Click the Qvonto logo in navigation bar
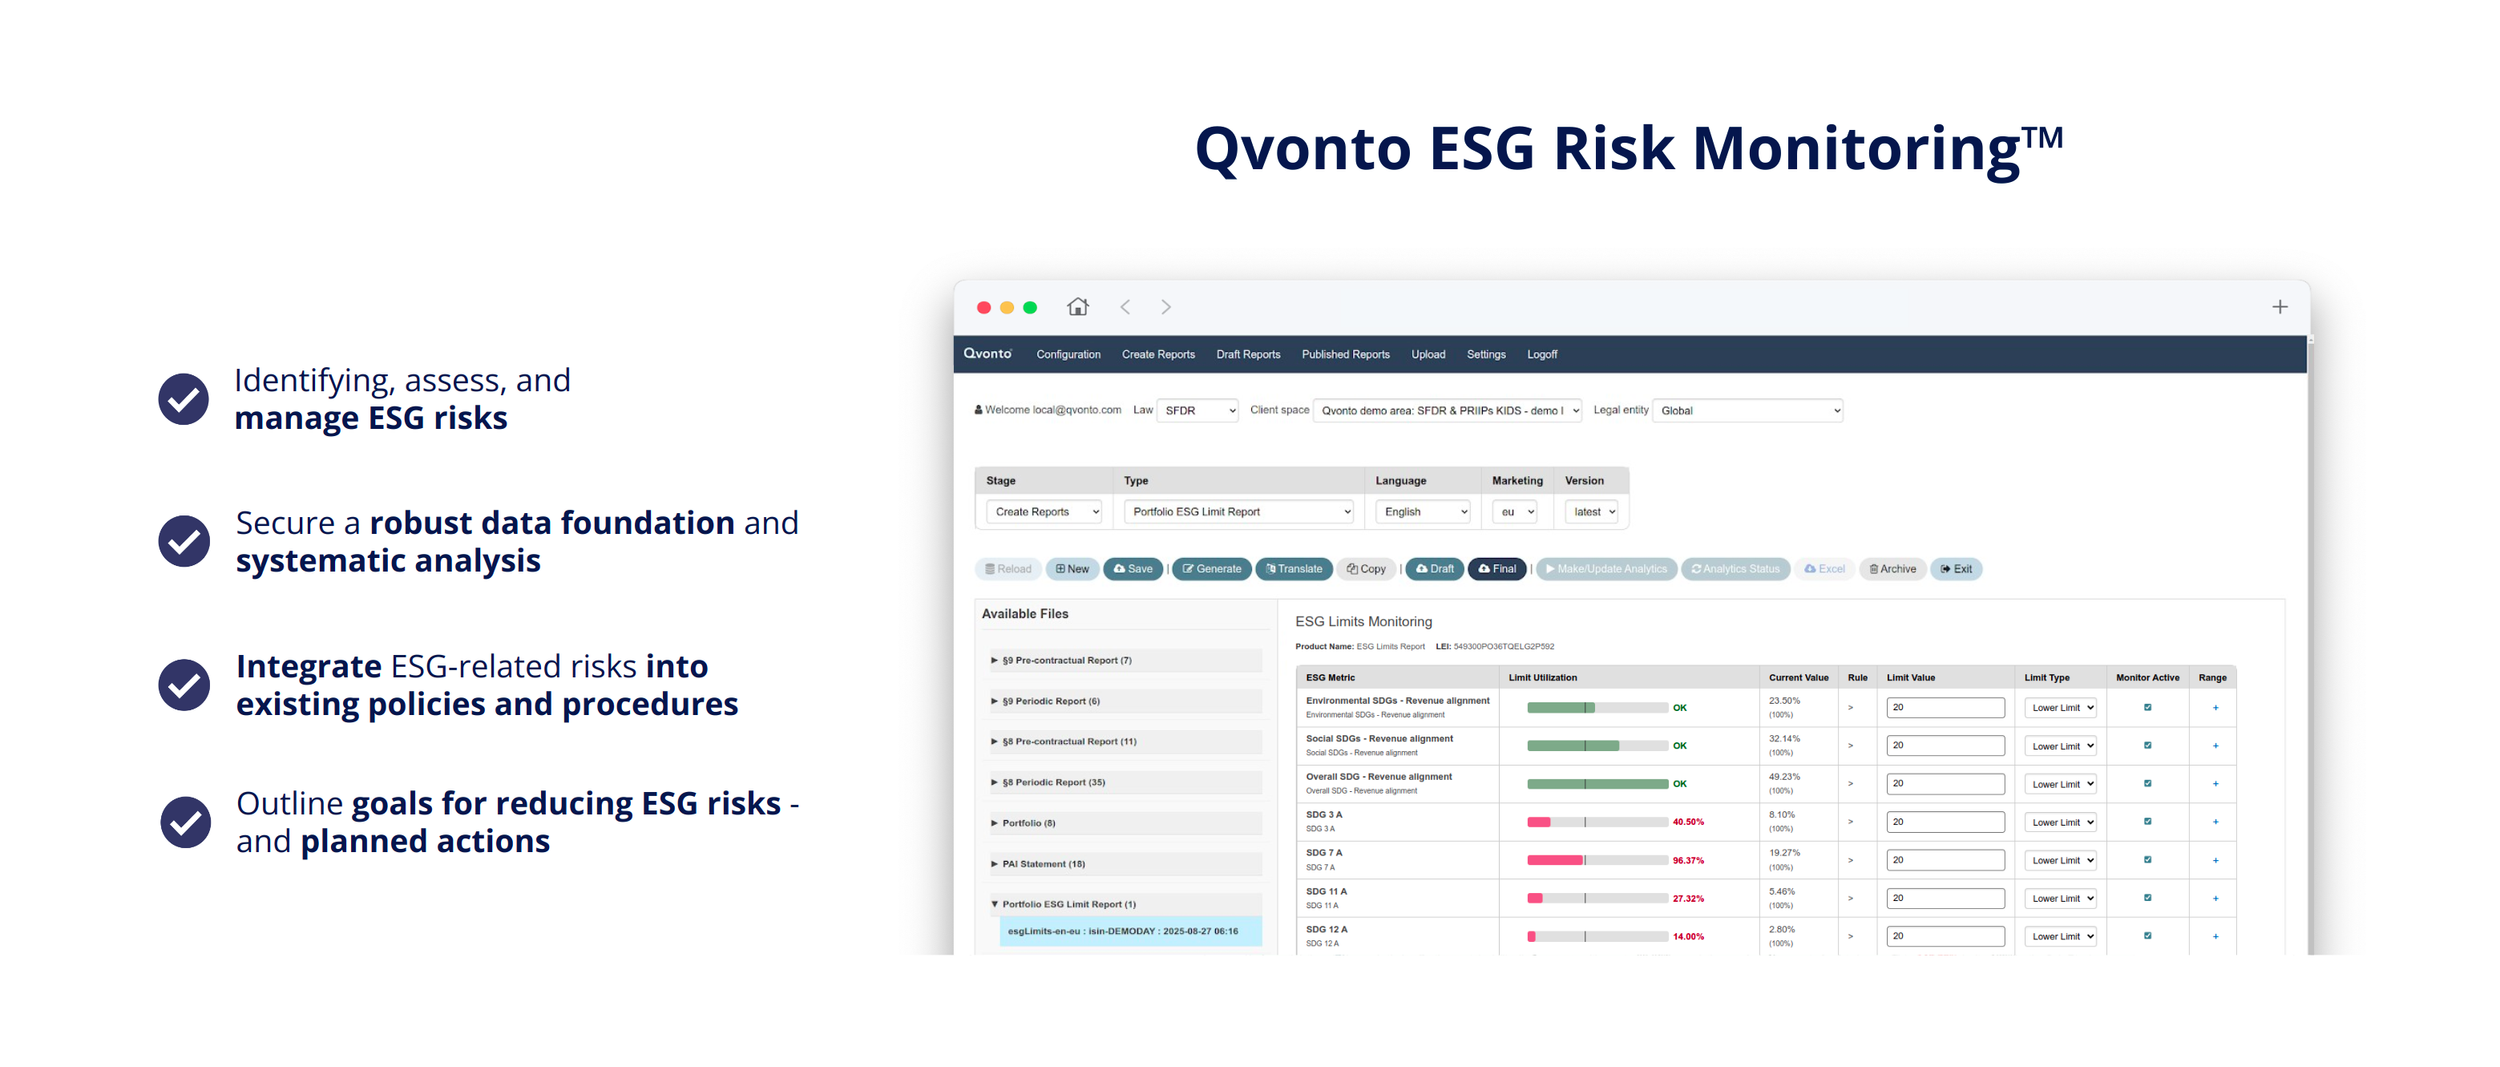 point(987,354)
